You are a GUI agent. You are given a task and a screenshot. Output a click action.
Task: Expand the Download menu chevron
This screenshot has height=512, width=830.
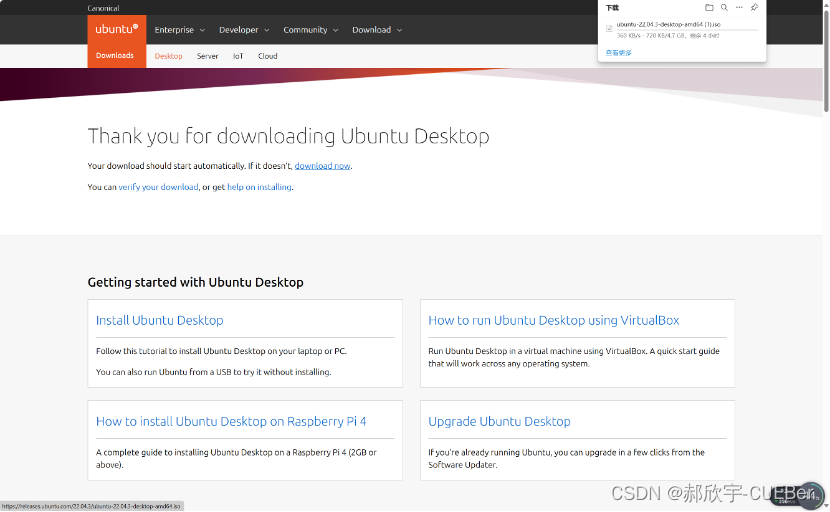pyautogui.click(x=399, y=30)
